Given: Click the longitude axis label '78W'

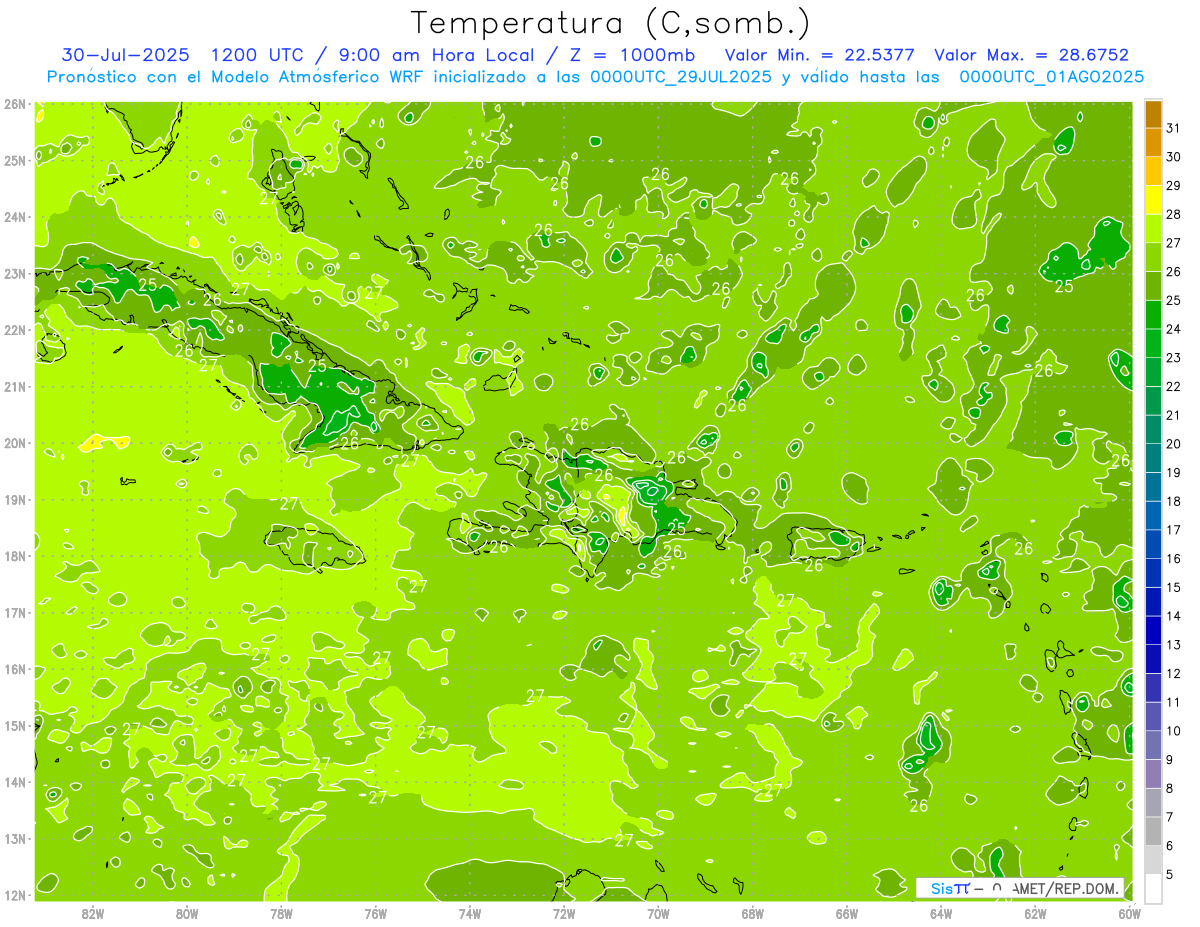Looking at the screenshot, I should 281,913.
